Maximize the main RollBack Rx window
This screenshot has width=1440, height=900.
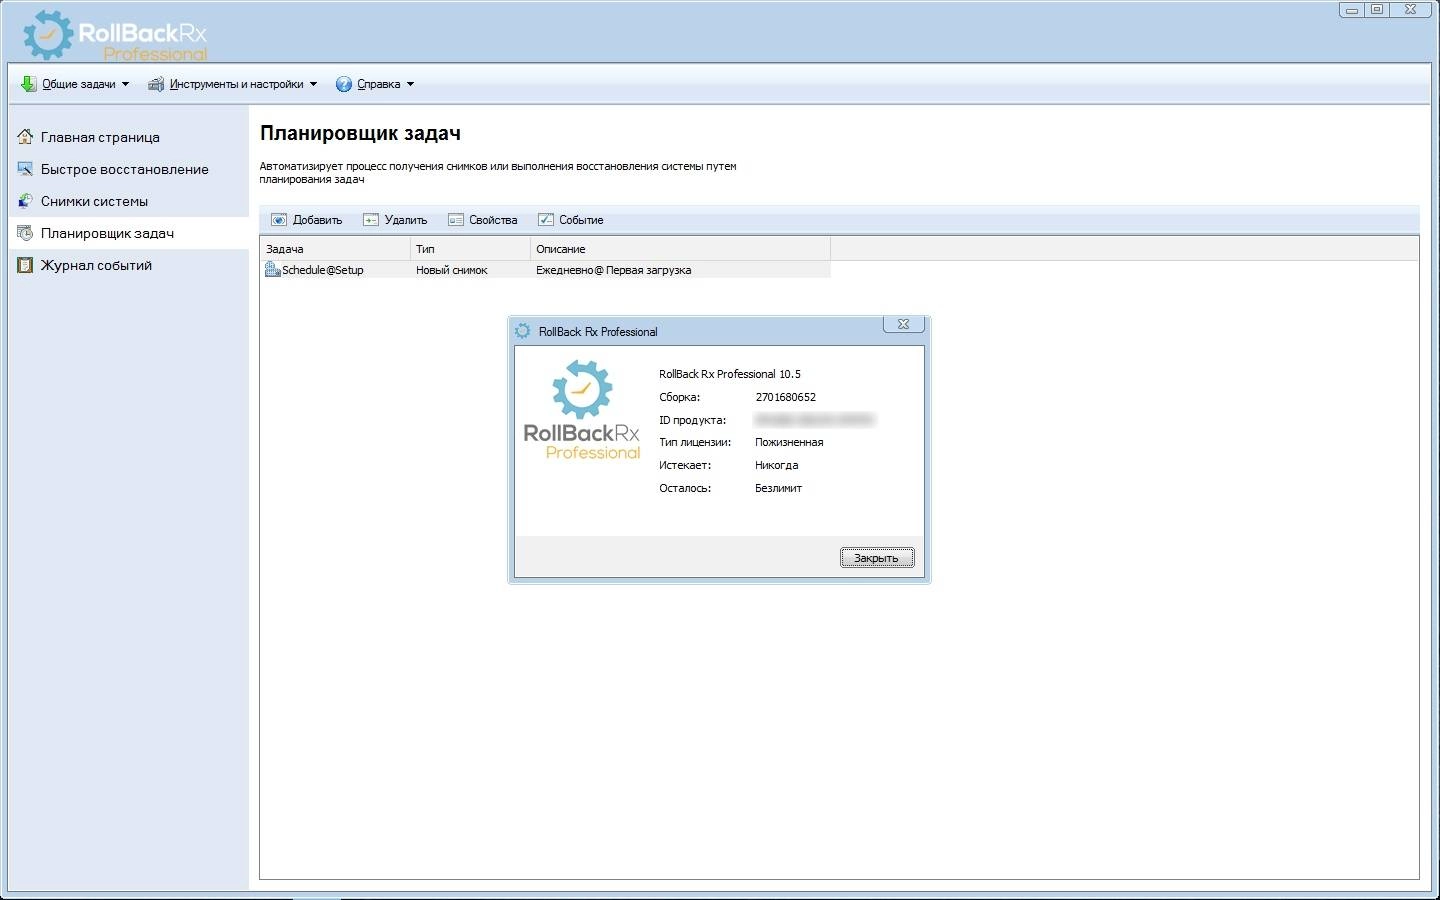[1377, 10]
